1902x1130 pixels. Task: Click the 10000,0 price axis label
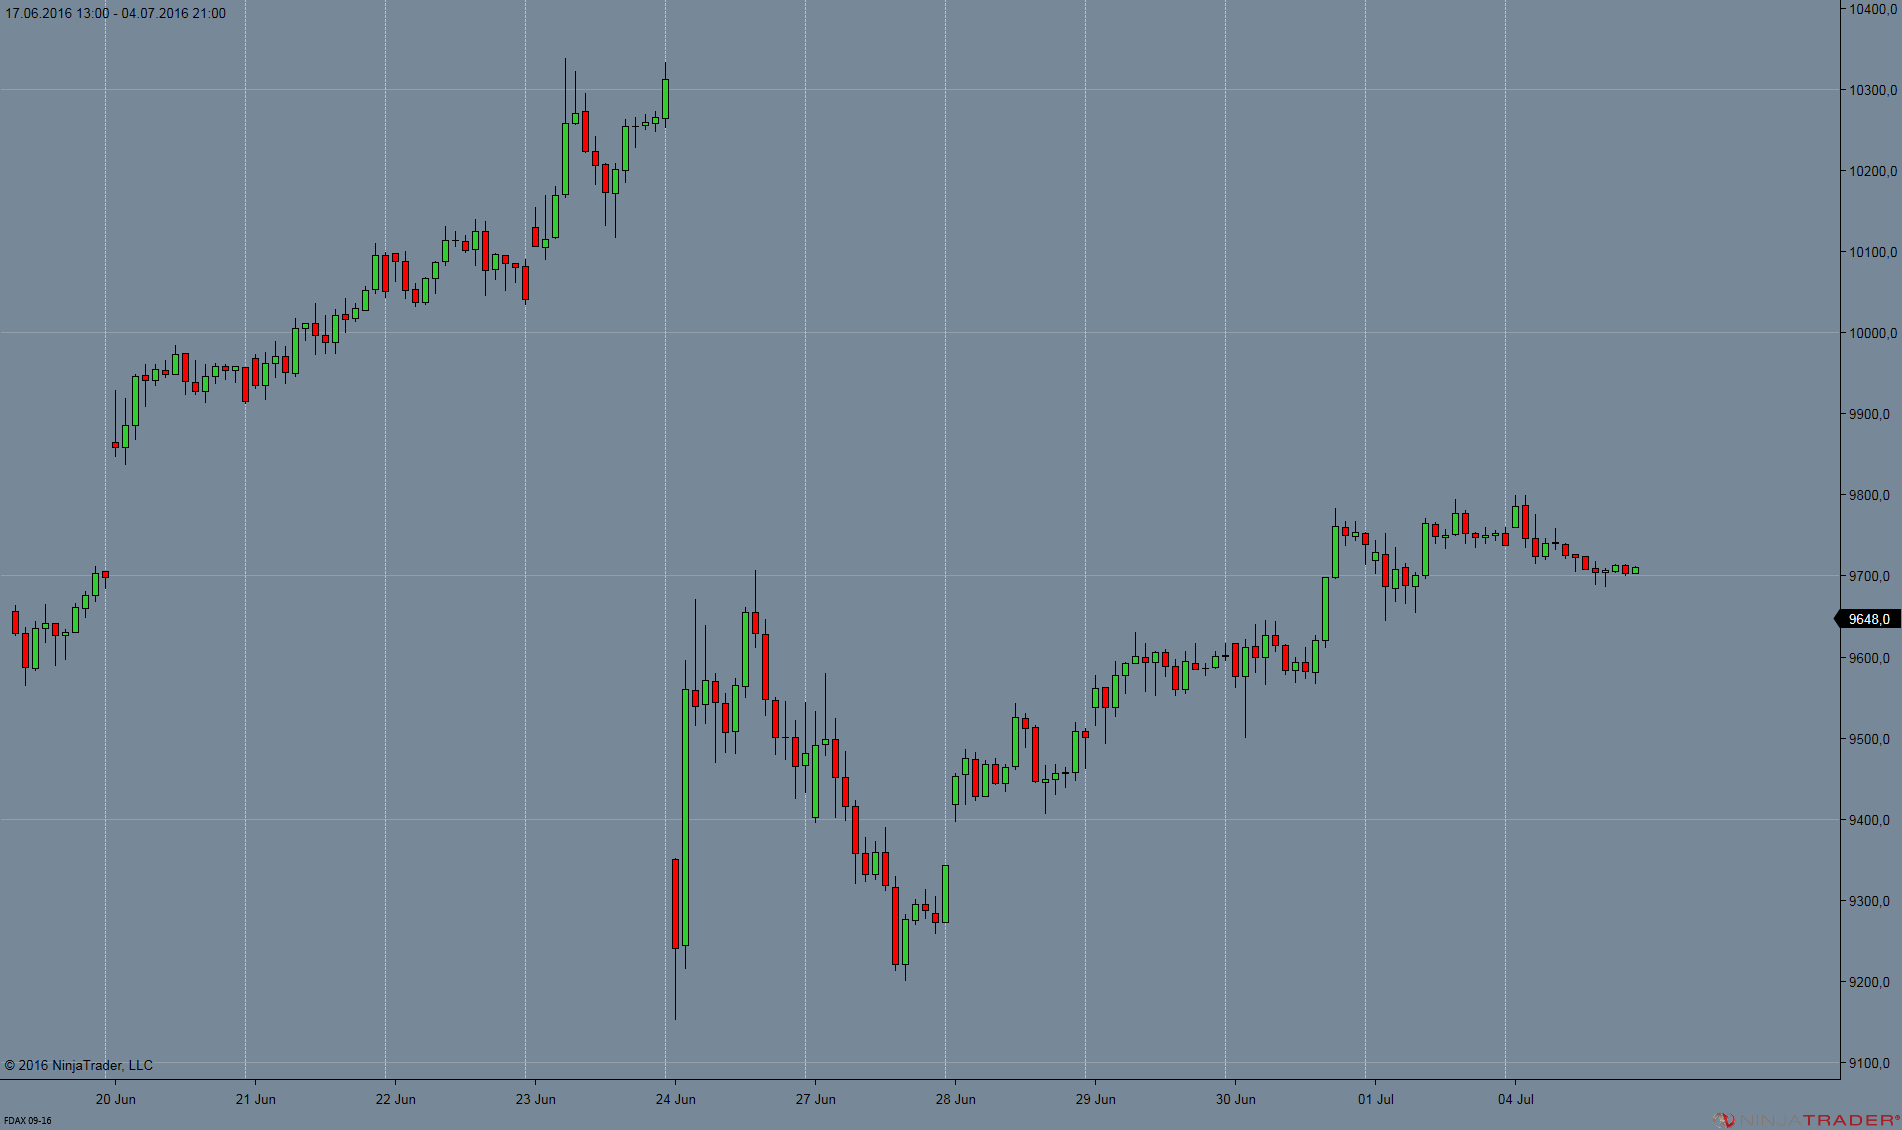(1872, 333)
